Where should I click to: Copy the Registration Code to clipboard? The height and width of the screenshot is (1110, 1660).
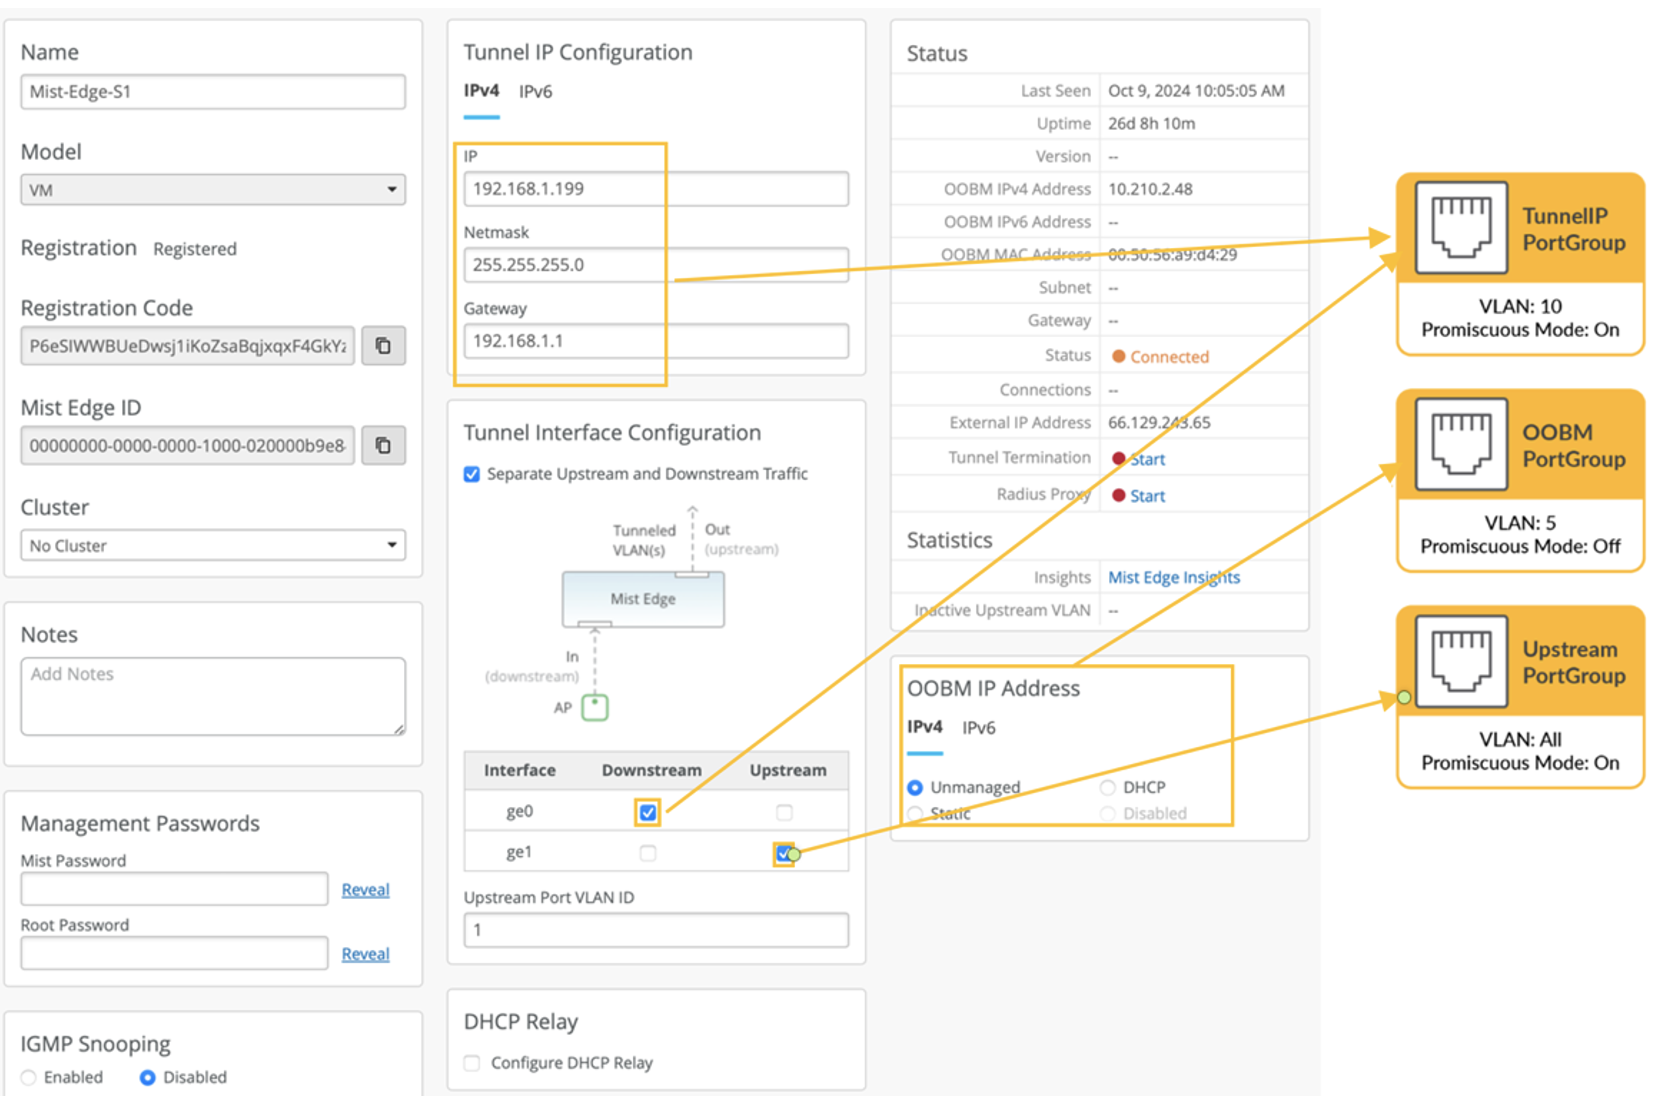(x=383, y=346)
